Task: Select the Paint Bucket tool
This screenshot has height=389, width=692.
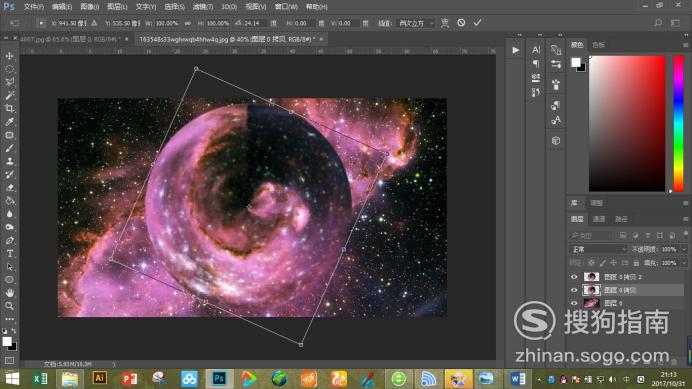Action: (x=9, y=201)
